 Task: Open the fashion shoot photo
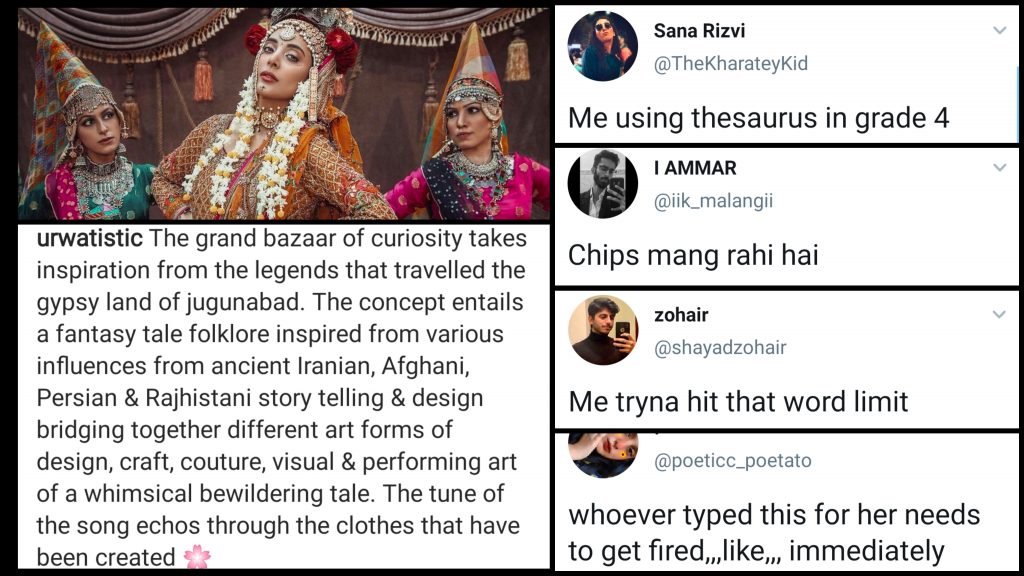(x=284, y=114)
